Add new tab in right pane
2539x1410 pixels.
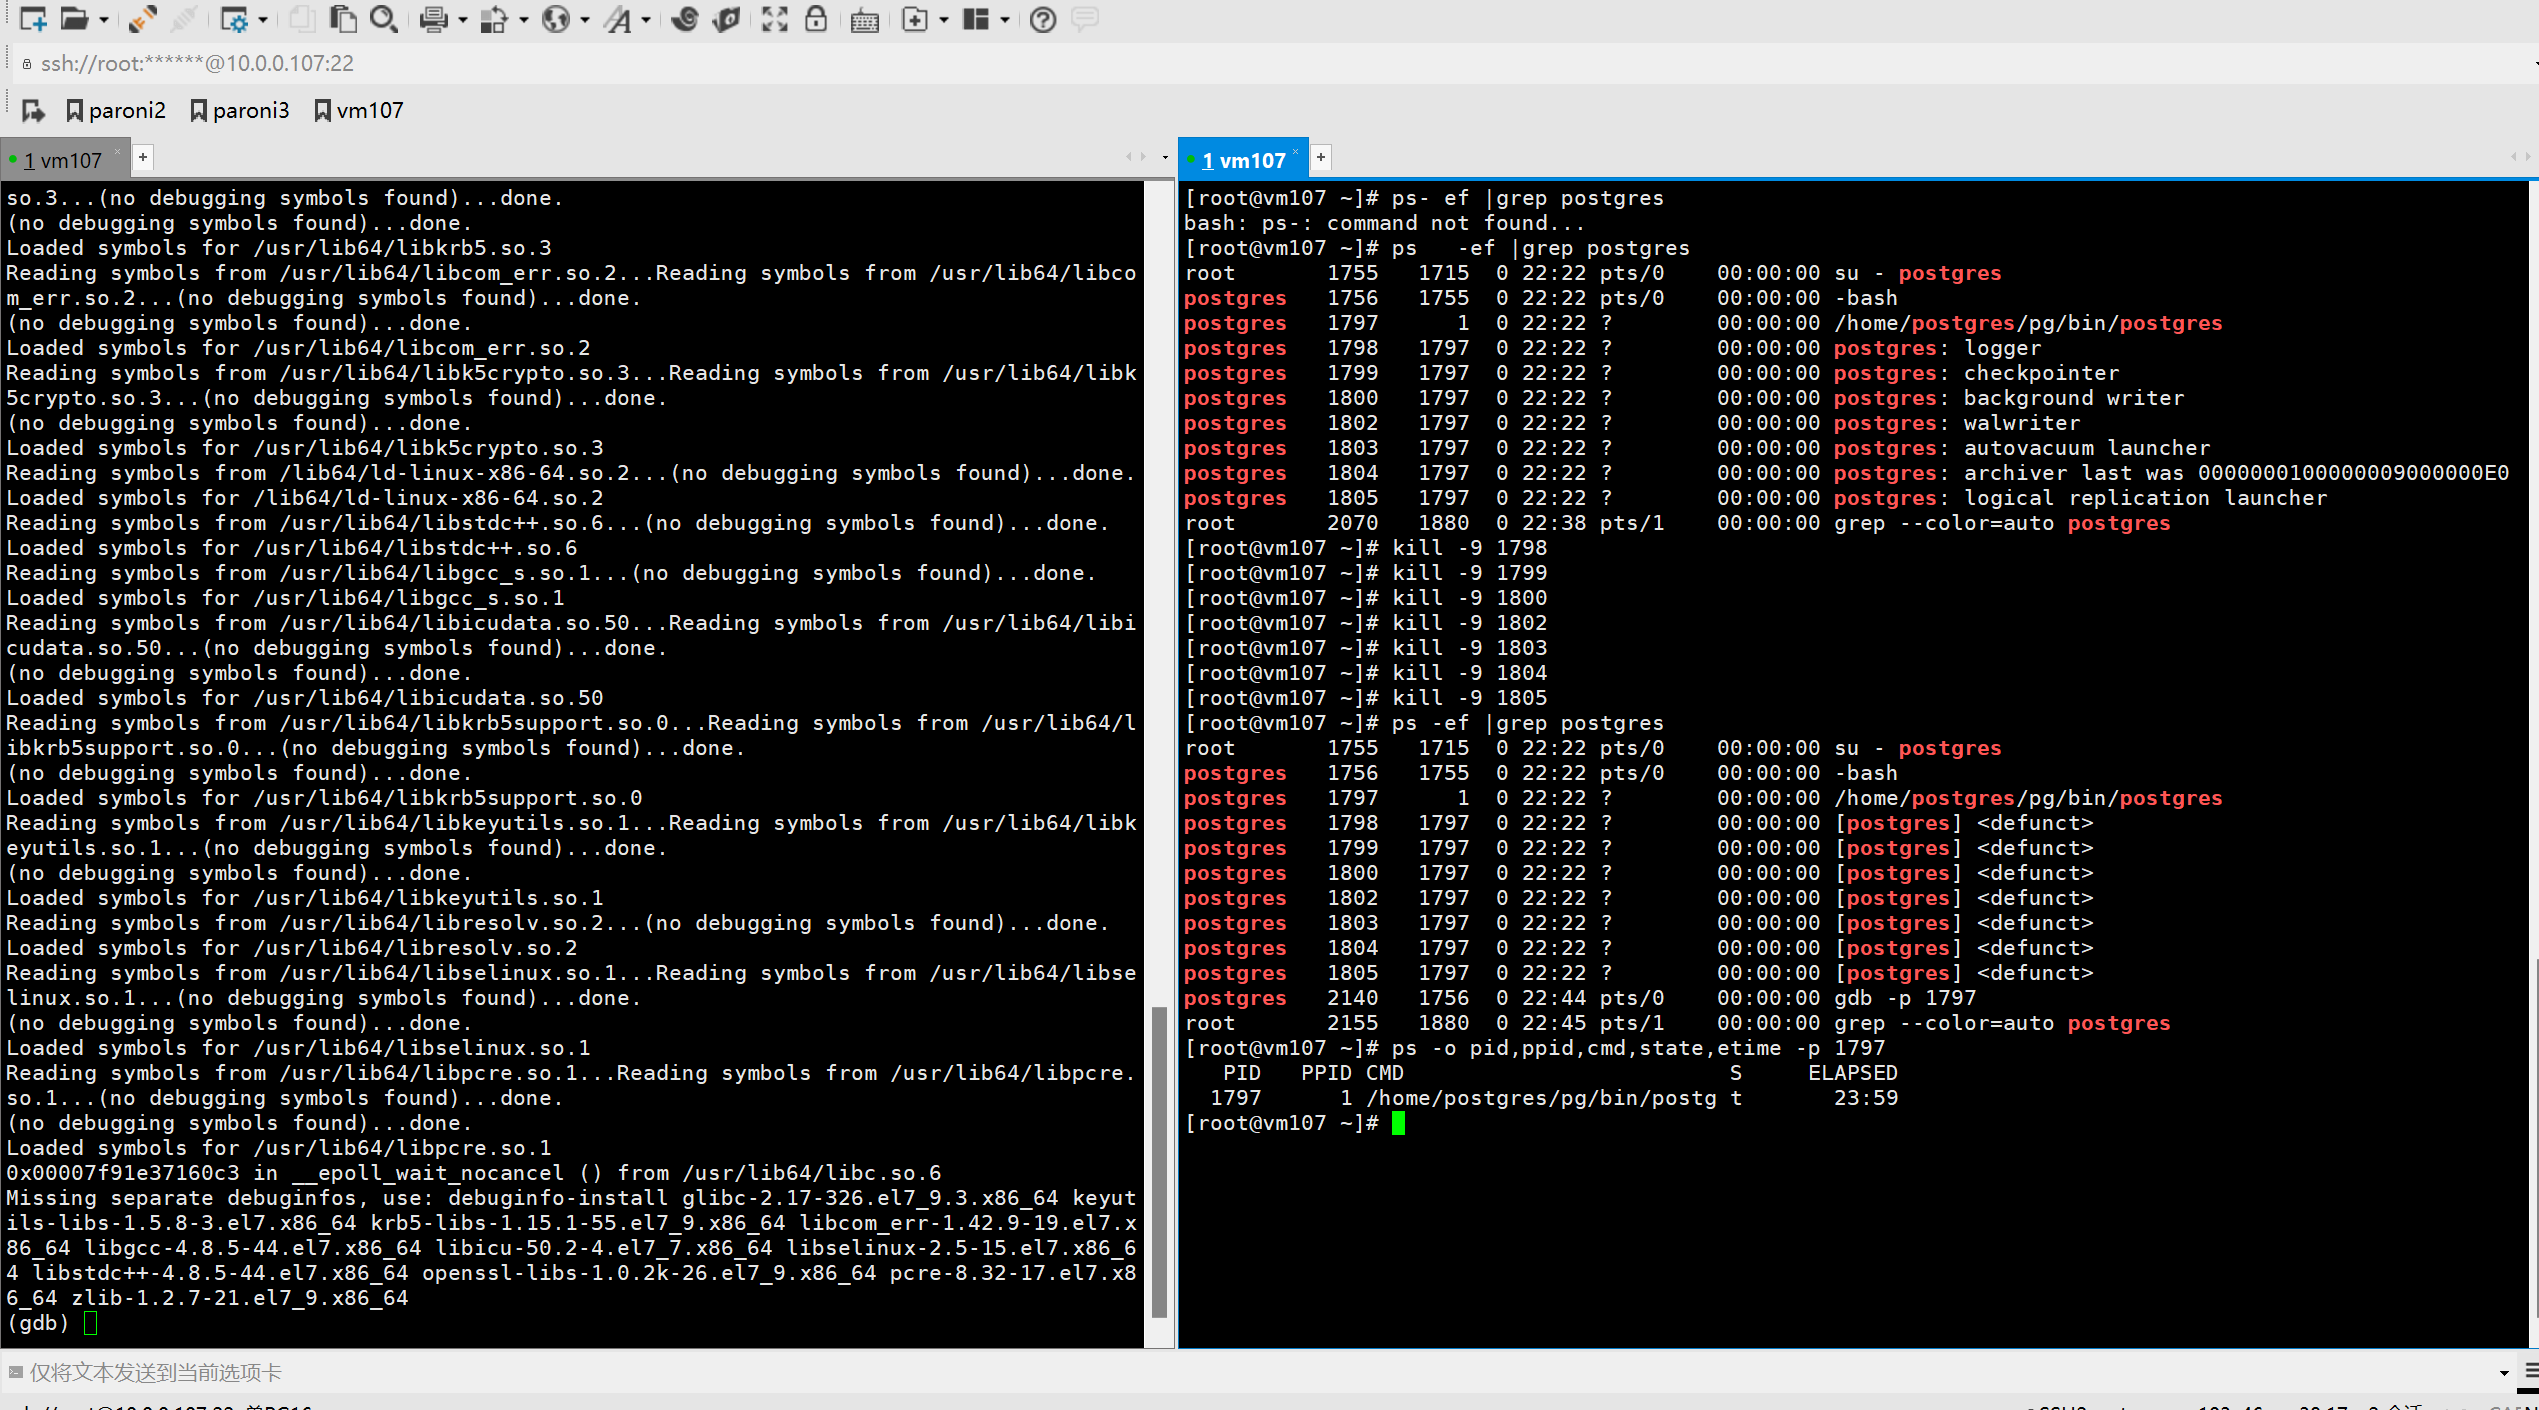pos(1321,157)
